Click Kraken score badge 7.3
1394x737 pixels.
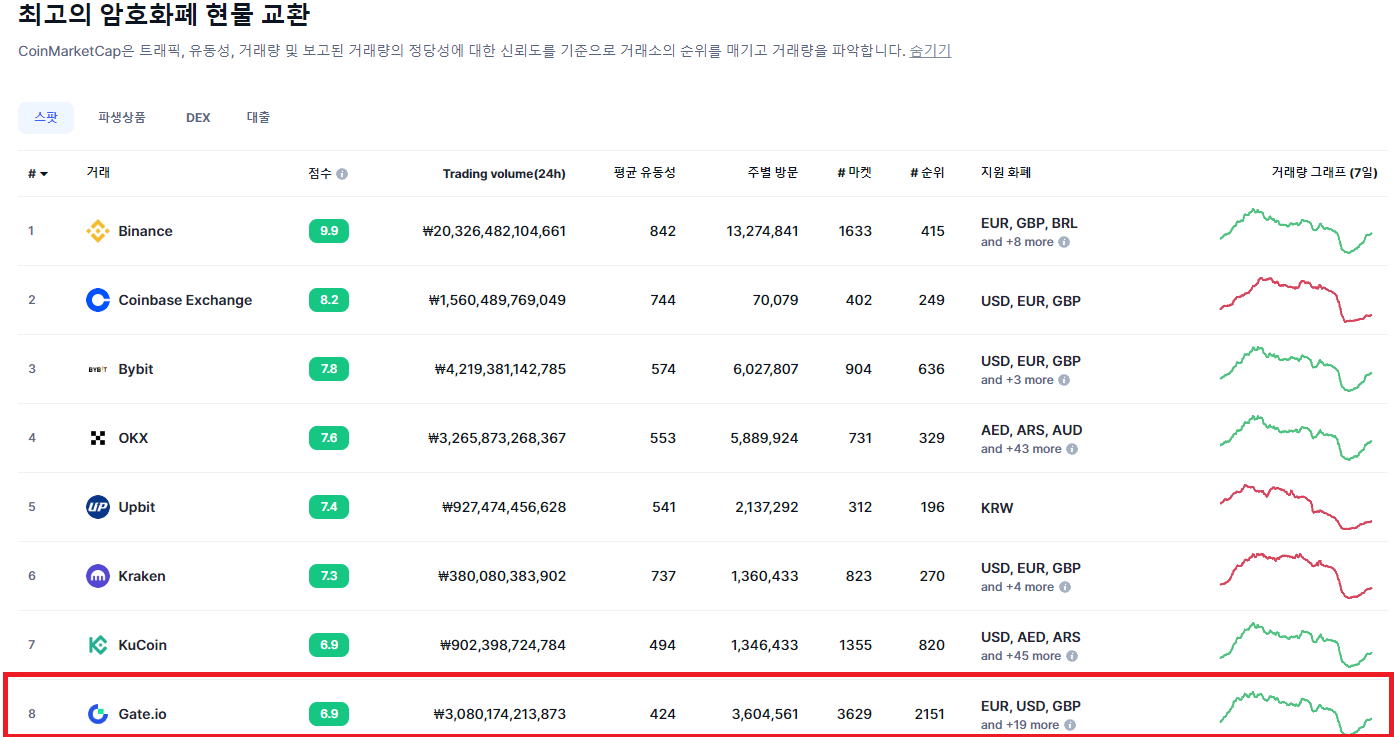pyautogui.click(x=329, y=576)
